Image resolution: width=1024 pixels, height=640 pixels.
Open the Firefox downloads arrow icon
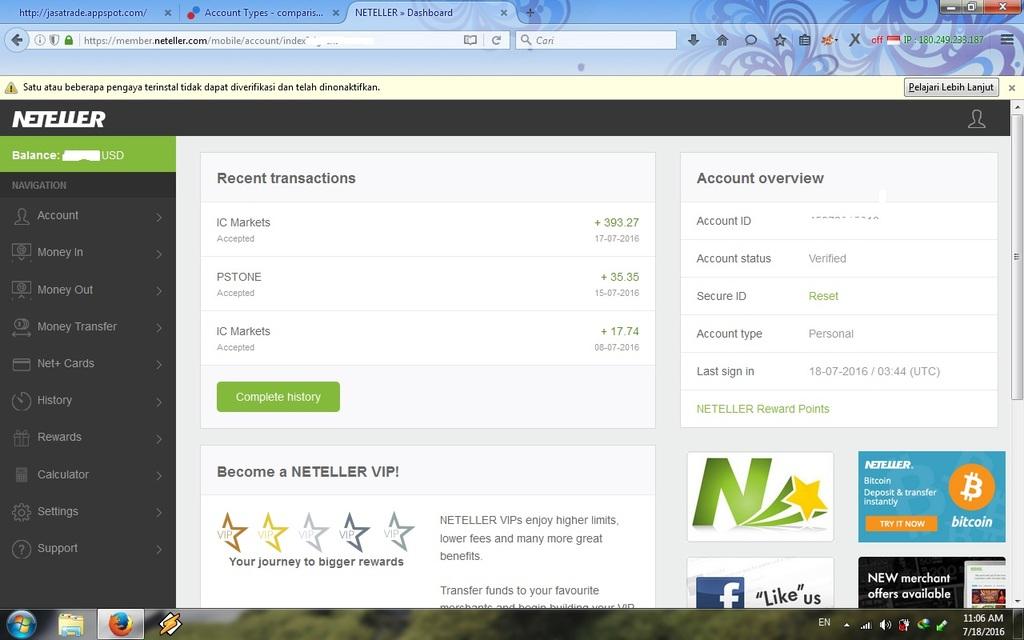coord(694,40)
